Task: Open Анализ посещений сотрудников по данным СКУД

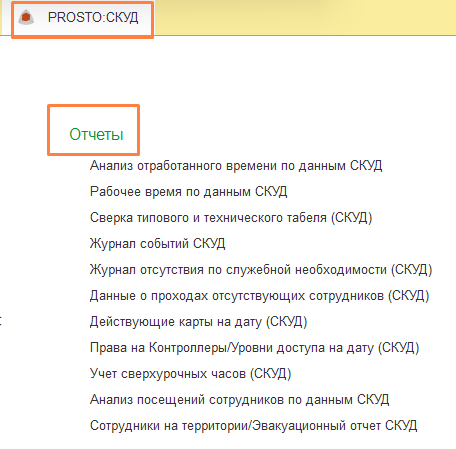Action: click(x=240, y=400)
